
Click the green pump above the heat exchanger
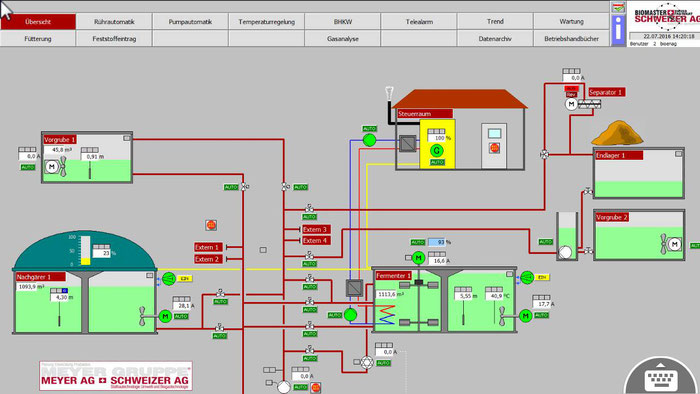point(369,140)
